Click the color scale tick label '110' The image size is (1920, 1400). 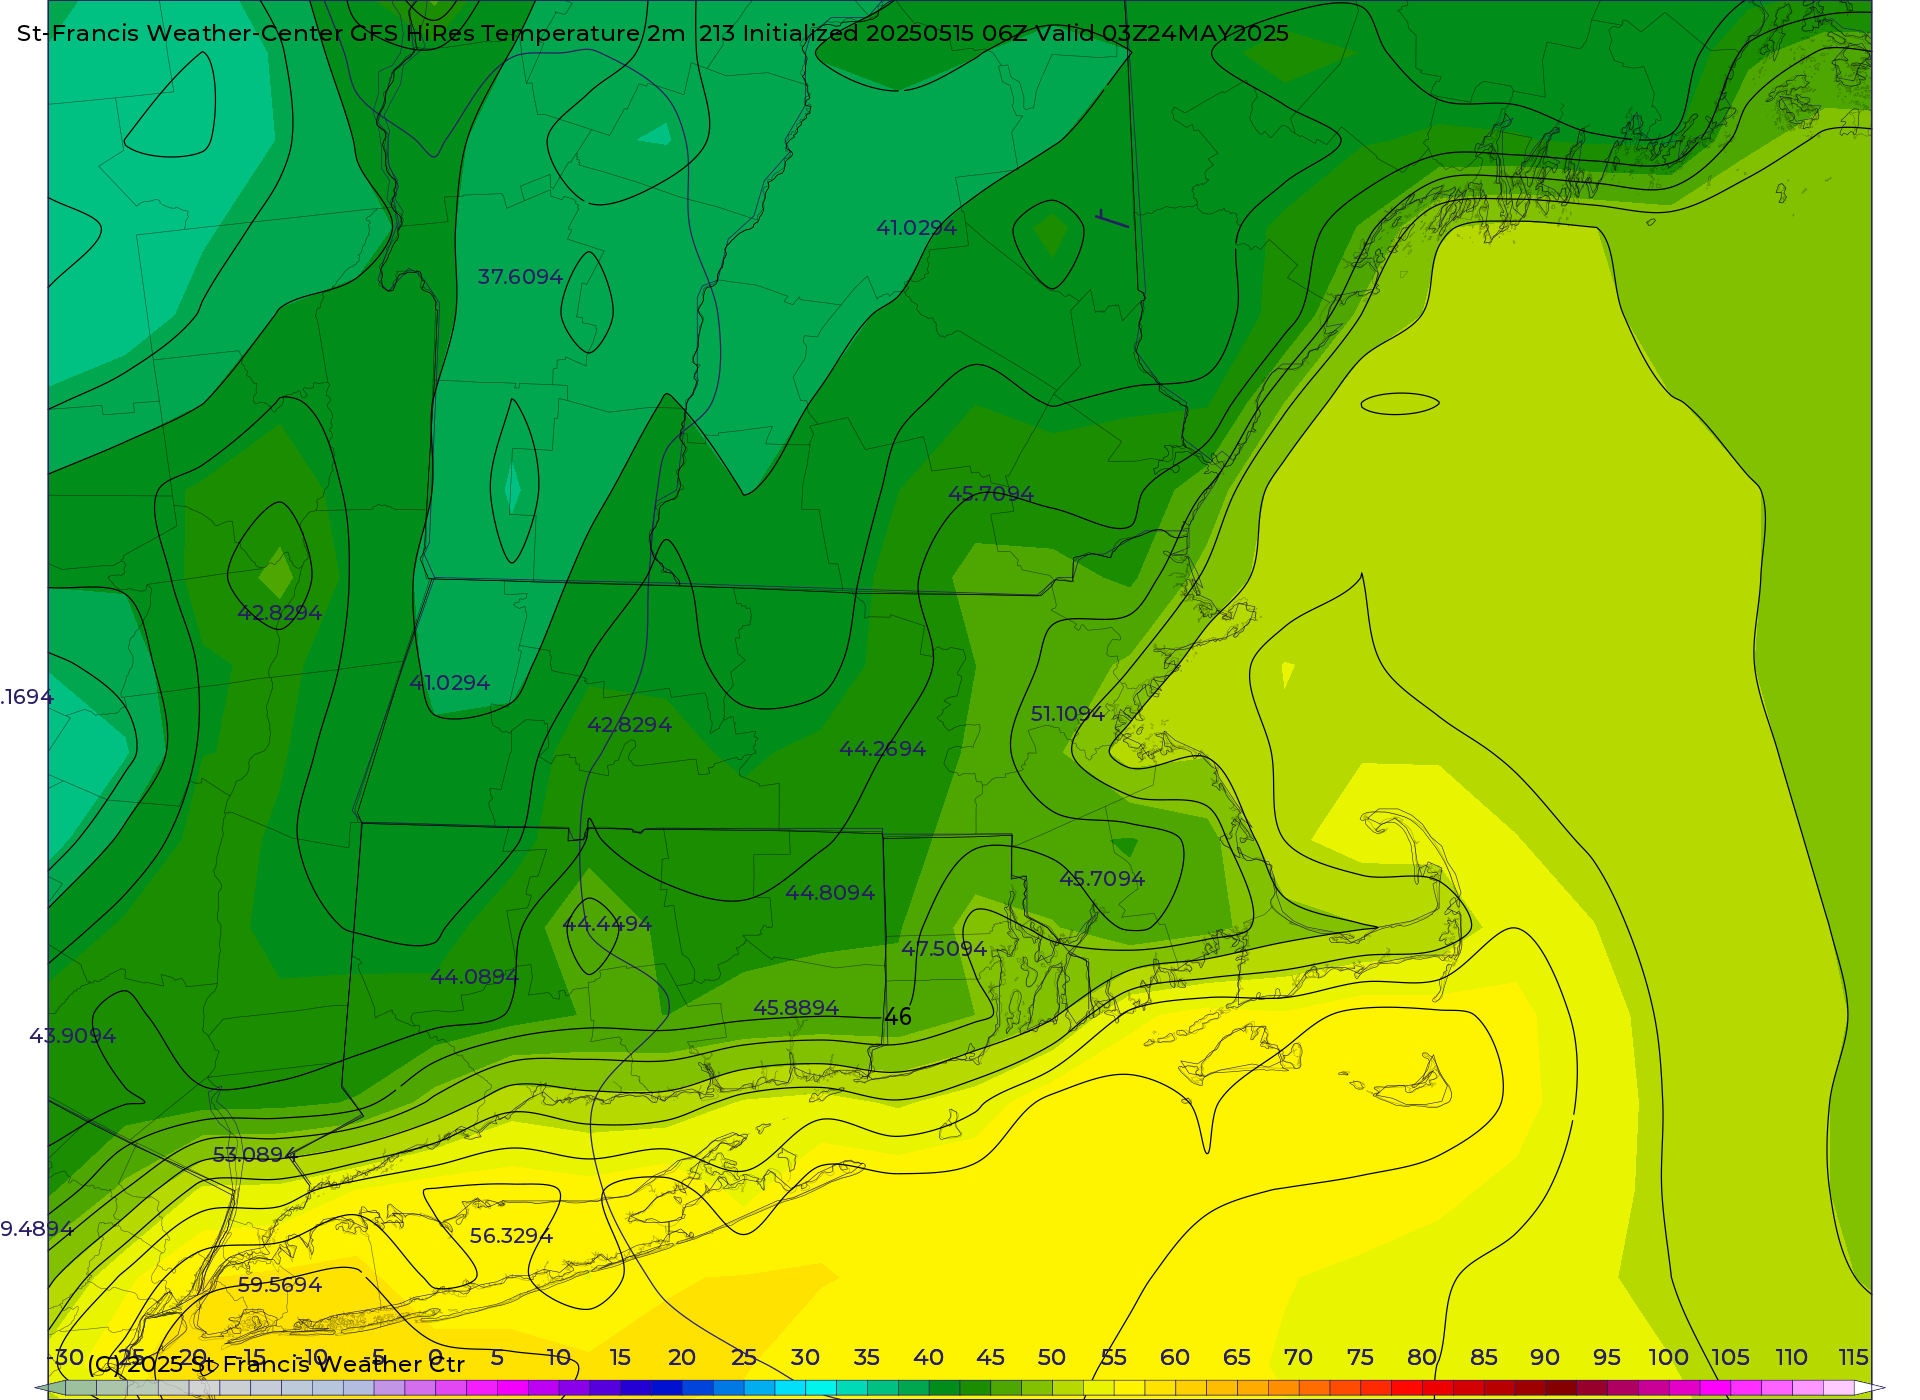pyautogui.click(x=1791, y=1357)
